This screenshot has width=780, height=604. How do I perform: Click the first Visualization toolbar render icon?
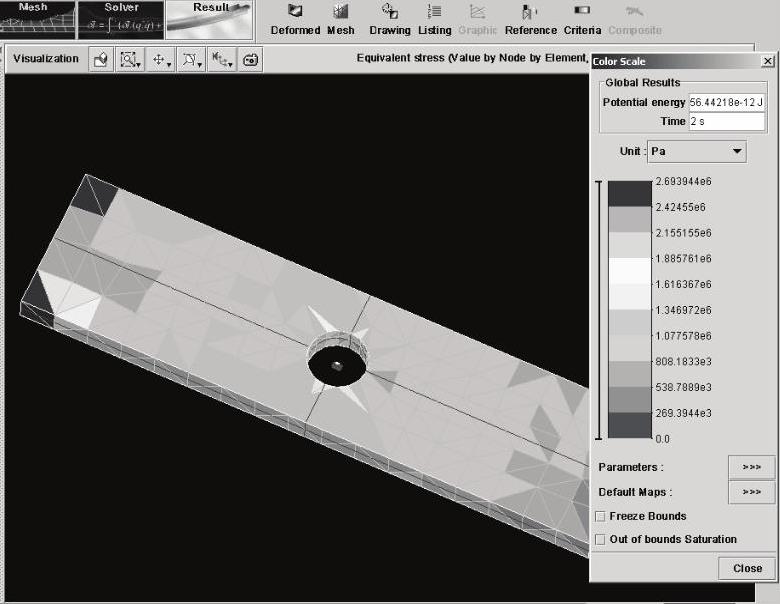100,60
